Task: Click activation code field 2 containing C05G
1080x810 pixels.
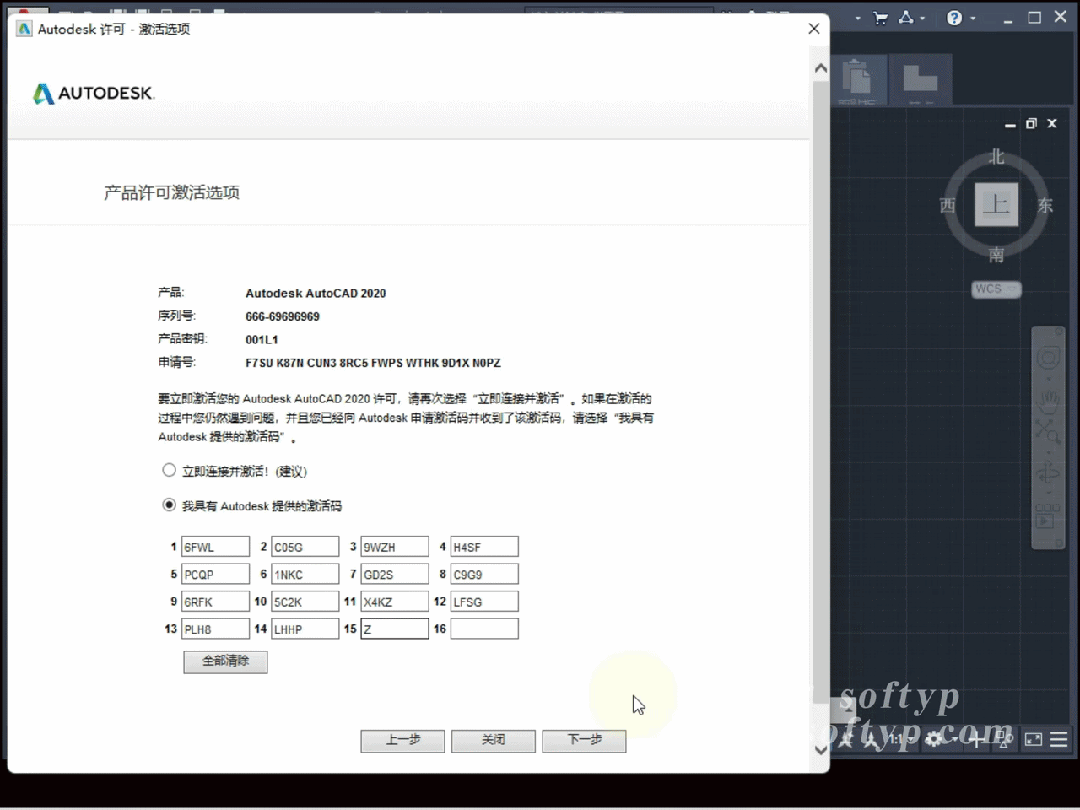Action: [305, 547]
